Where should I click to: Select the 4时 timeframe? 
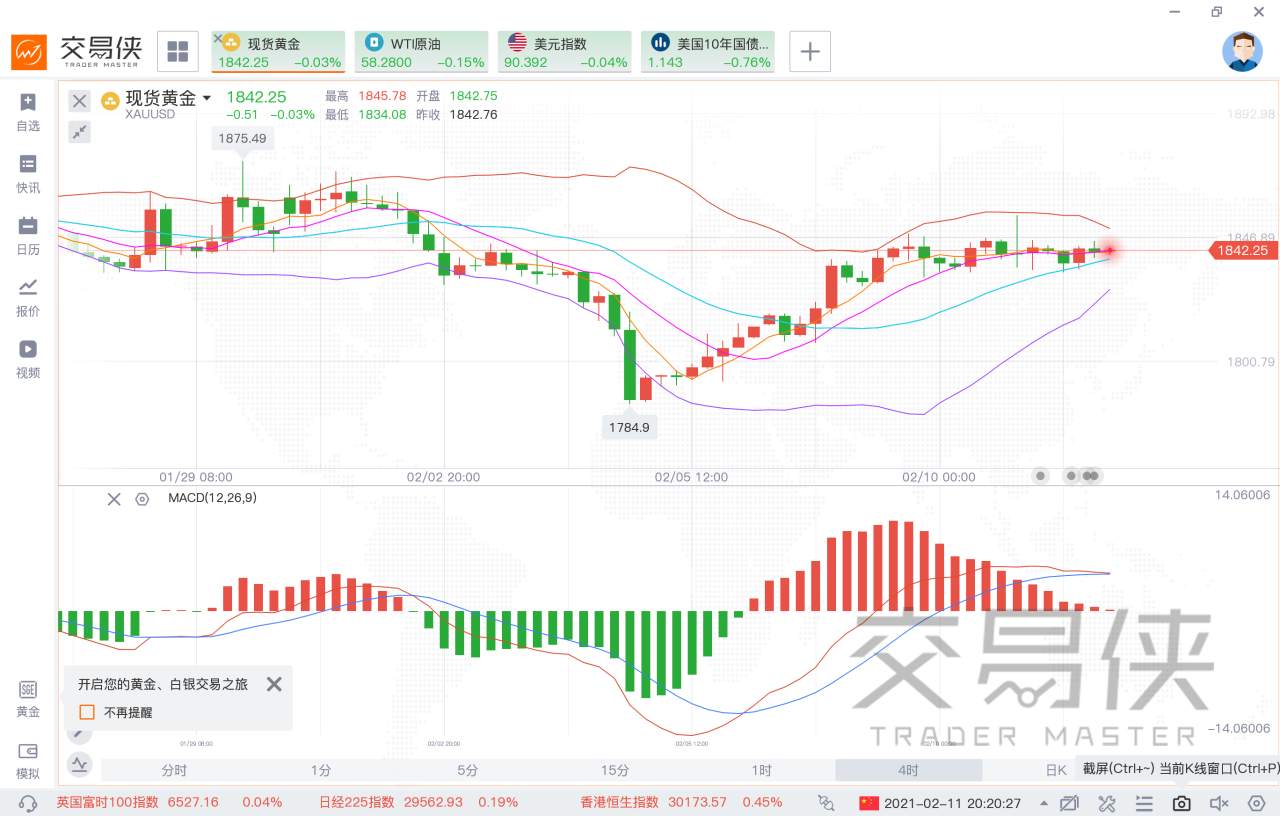coord(908,770)
